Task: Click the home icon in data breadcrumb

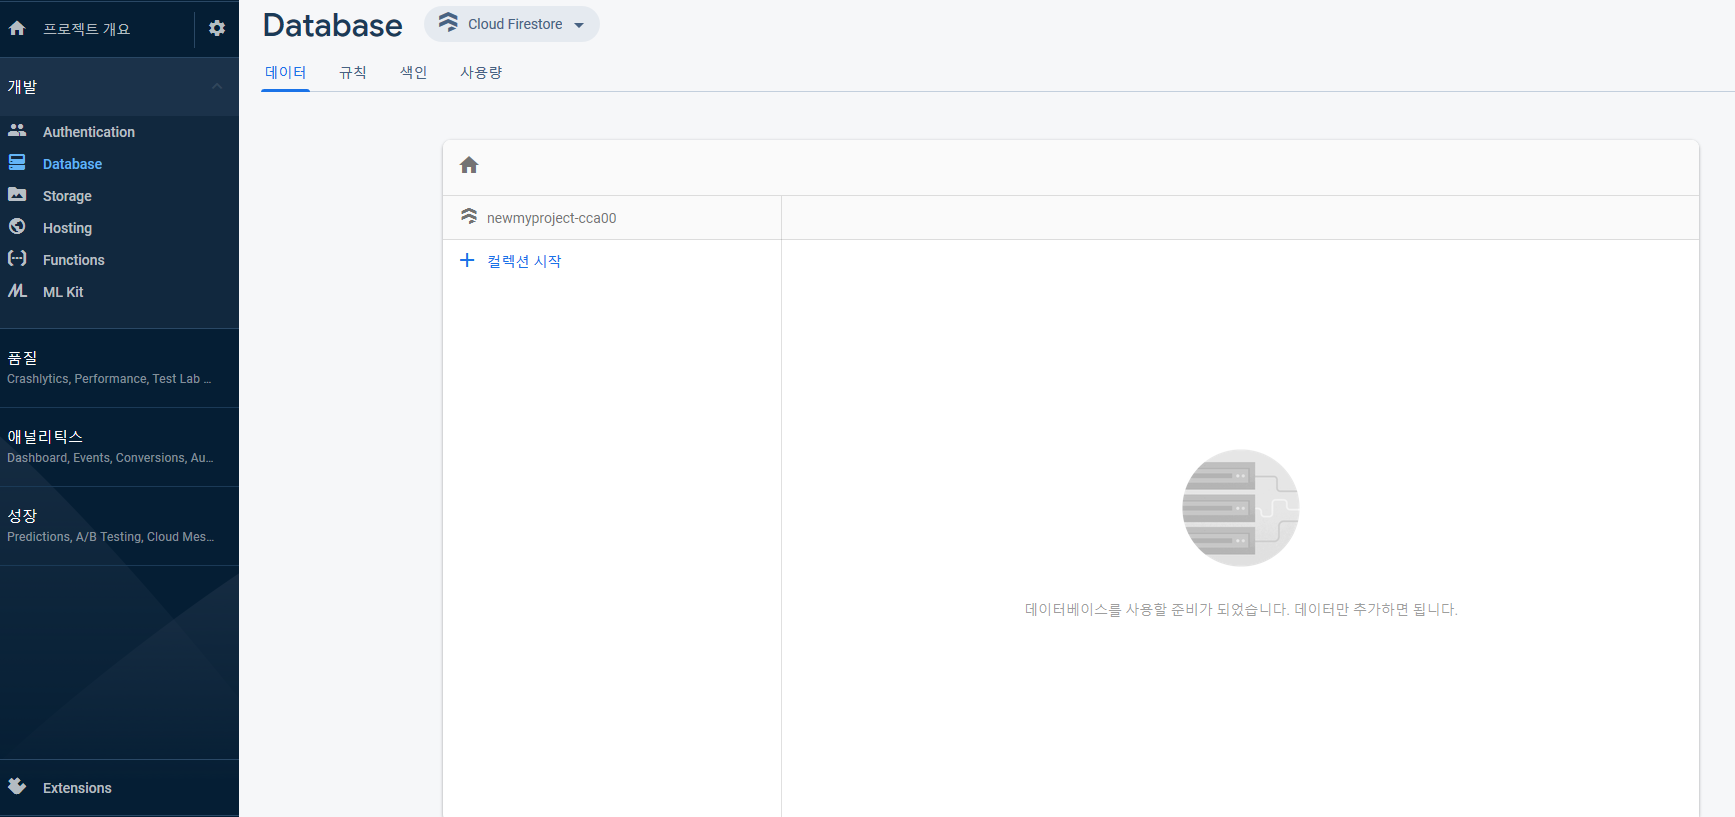Action: point(469,165)
